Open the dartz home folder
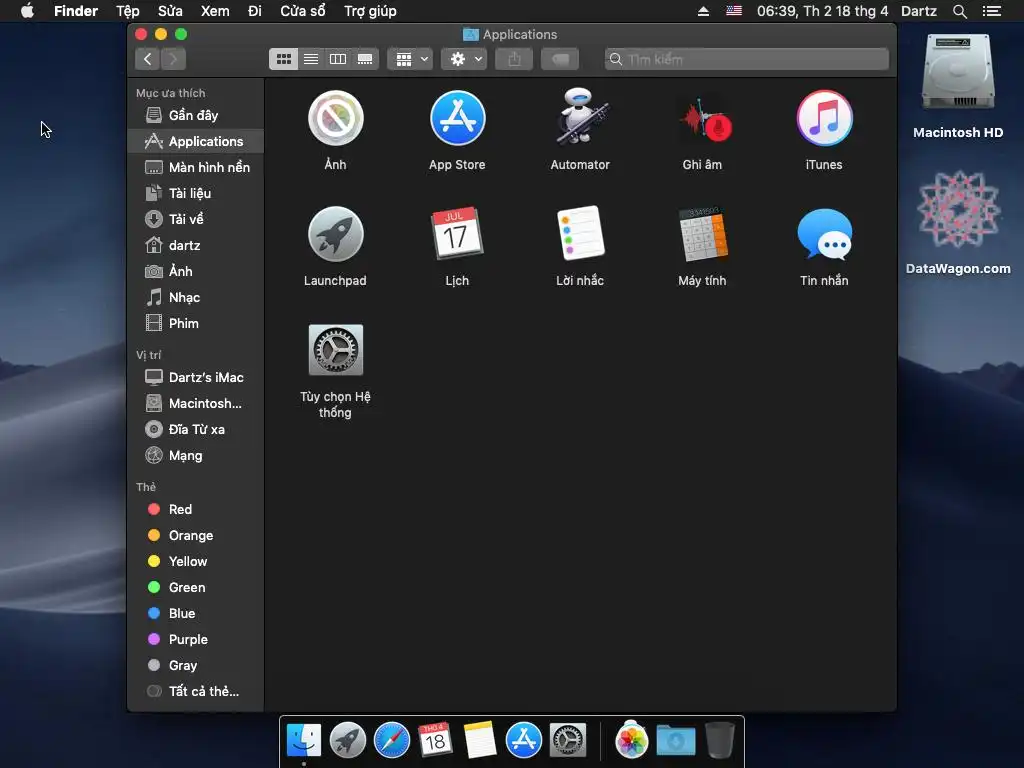This screenshot has height=768, width=1024. coord(196,246)
